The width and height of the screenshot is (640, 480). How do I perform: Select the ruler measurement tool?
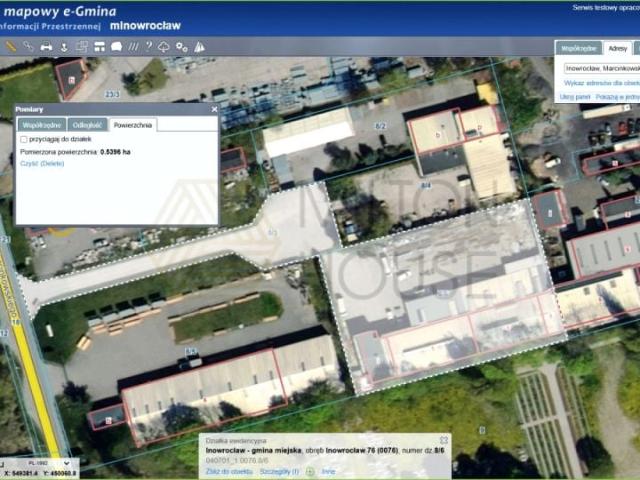click(11, 46)
